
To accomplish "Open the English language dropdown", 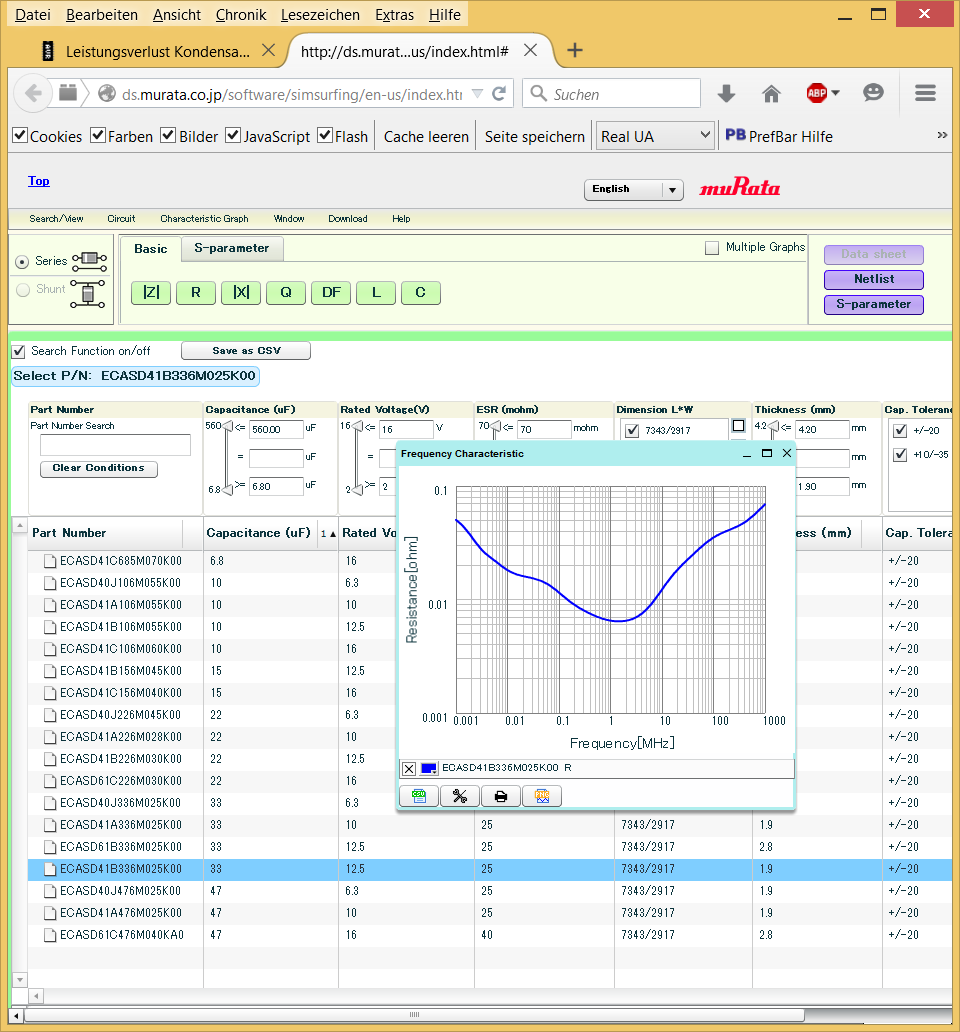I will (634, 190).
